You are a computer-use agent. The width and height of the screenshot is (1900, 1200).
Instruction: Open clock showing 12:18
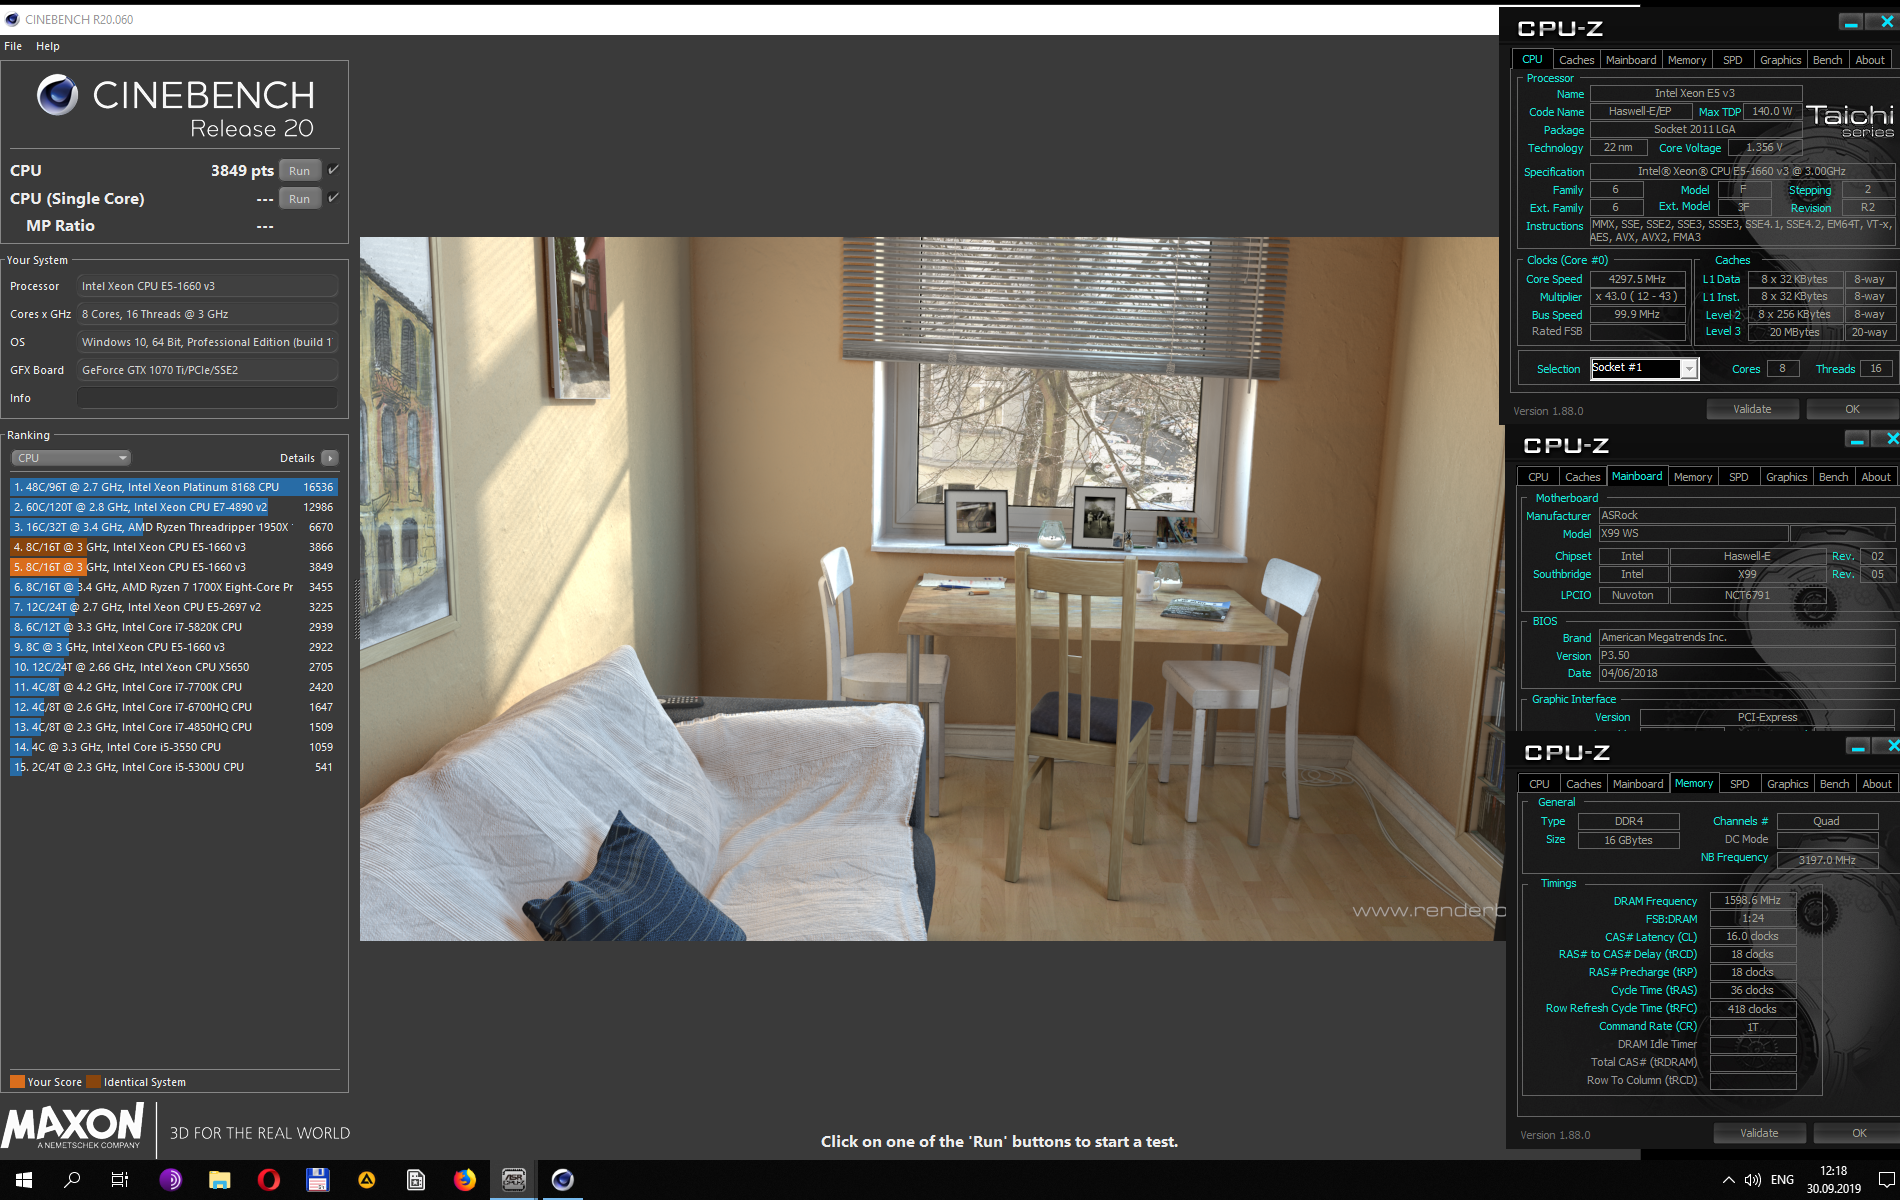point(1833,1180)
